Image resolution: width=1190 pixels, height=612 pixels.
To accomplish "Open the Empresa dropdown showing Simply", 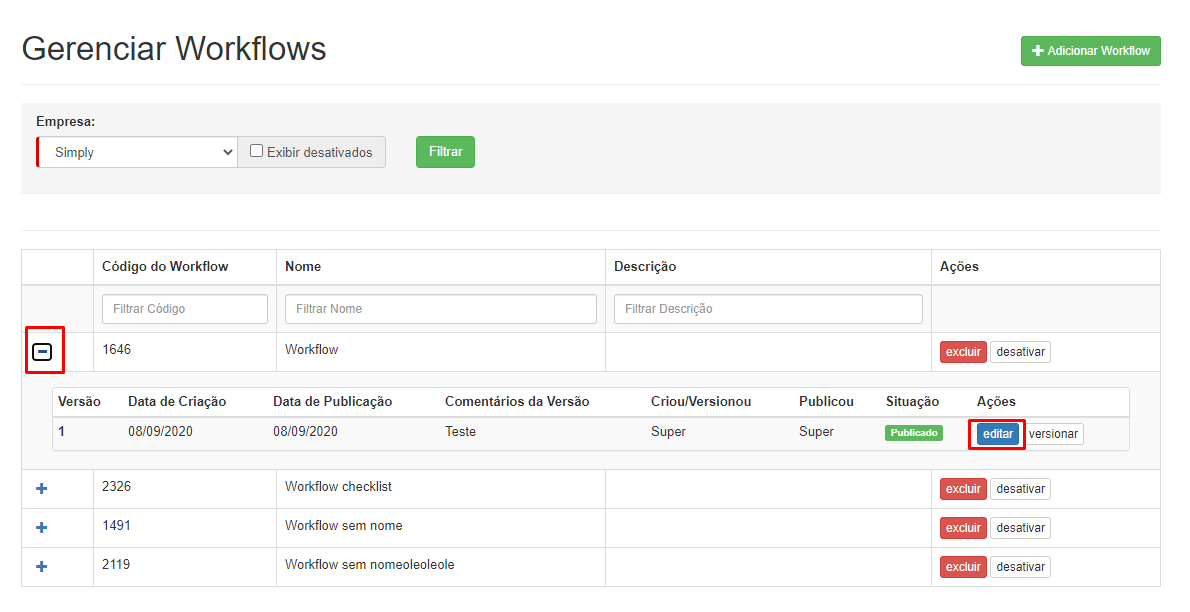I will 137,152.
